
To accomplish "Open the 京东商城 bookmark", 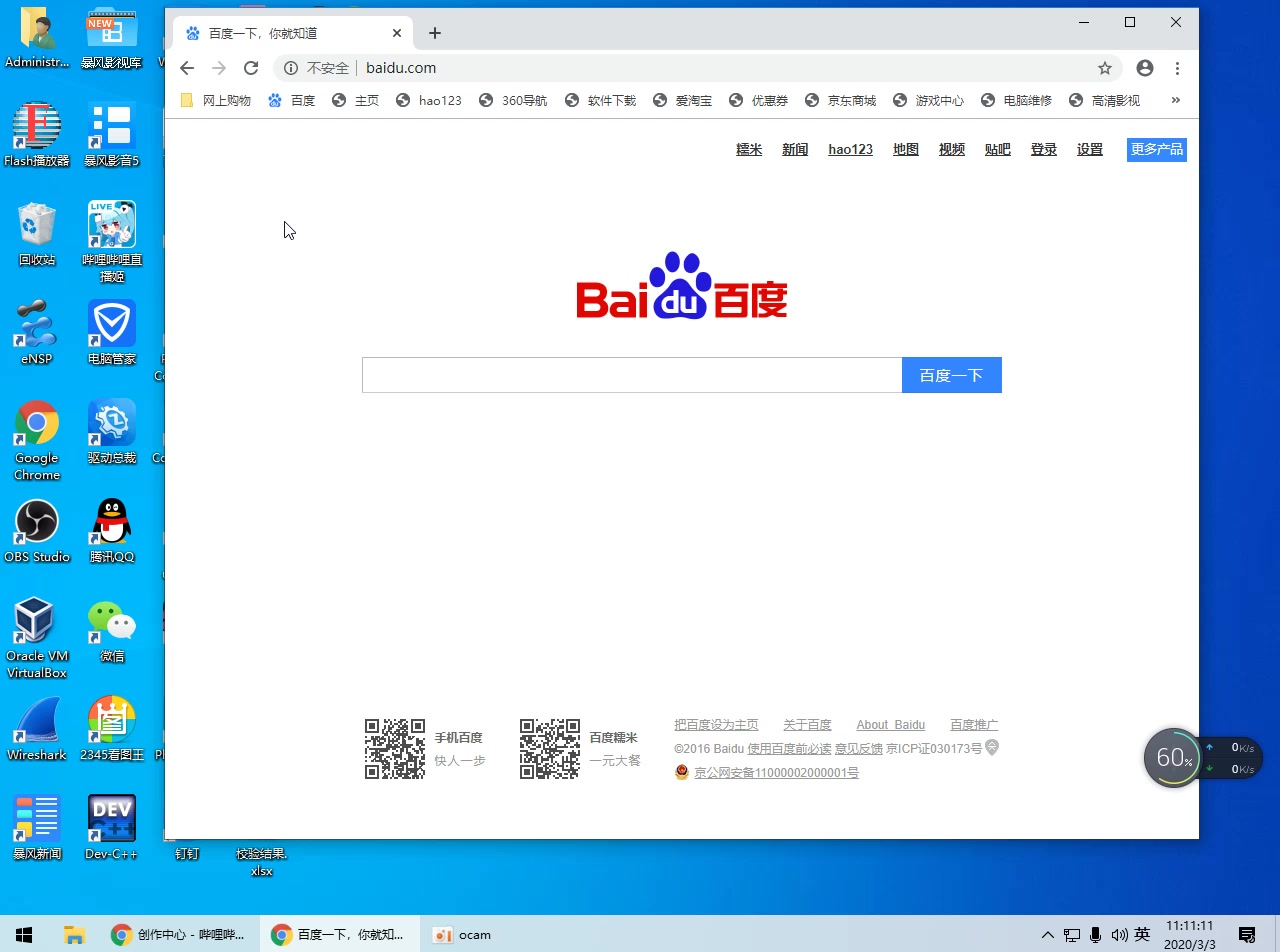I will (840, 100).
